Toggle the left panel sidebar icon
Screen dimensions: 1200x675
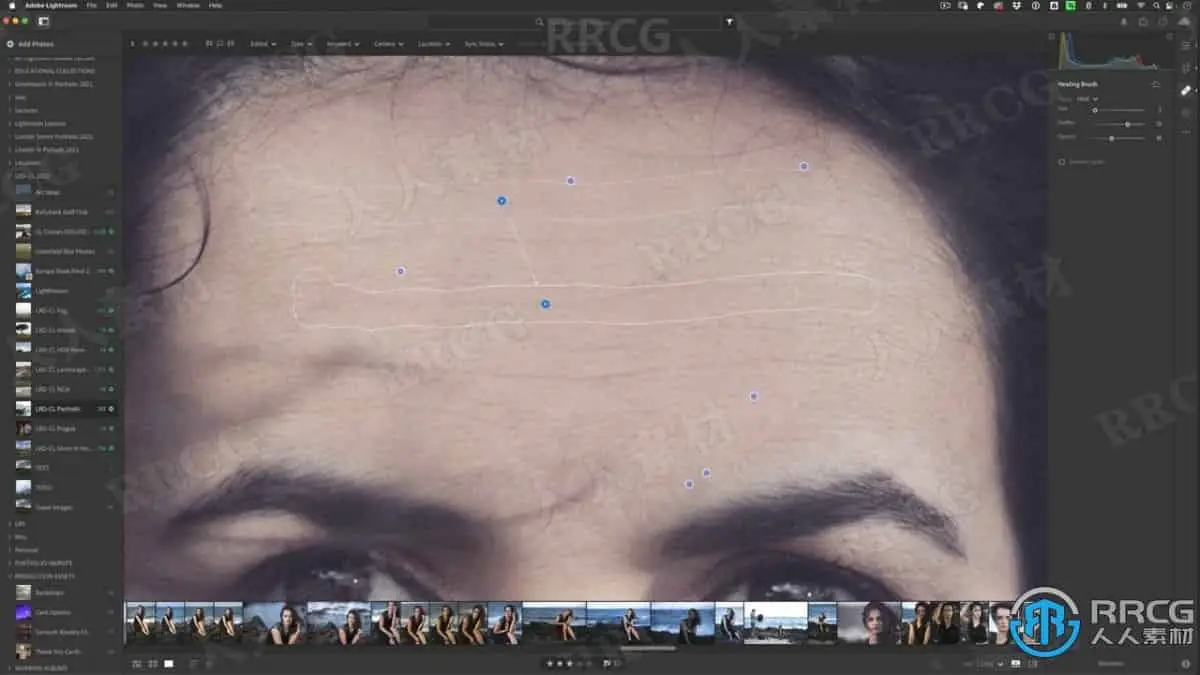point(43,21)
